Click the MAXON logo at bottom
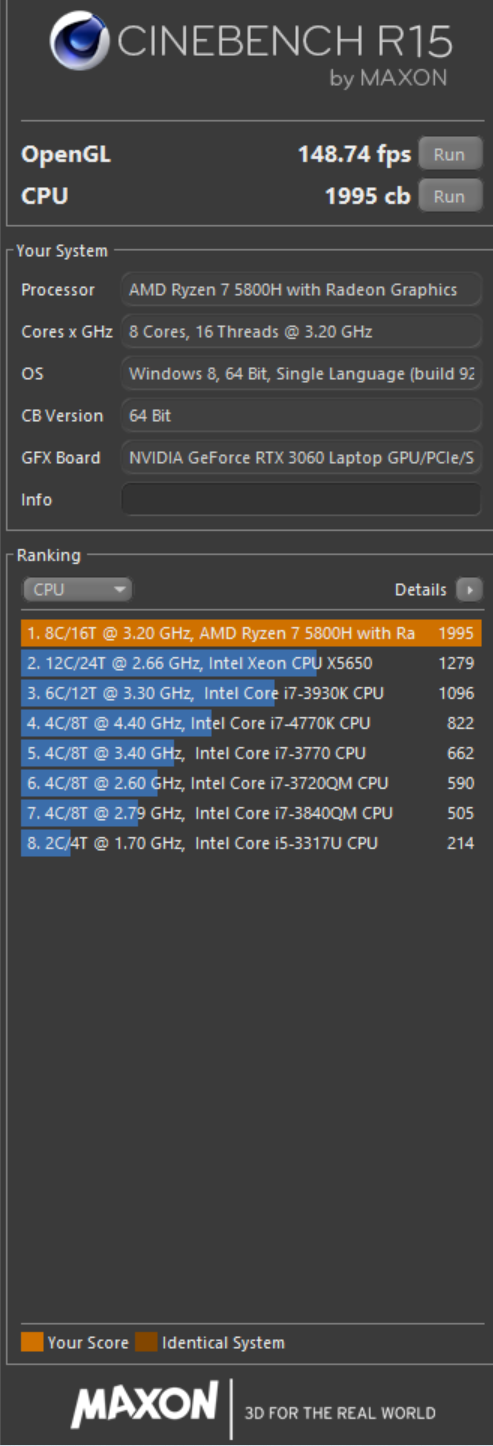 coord(144,1405)
